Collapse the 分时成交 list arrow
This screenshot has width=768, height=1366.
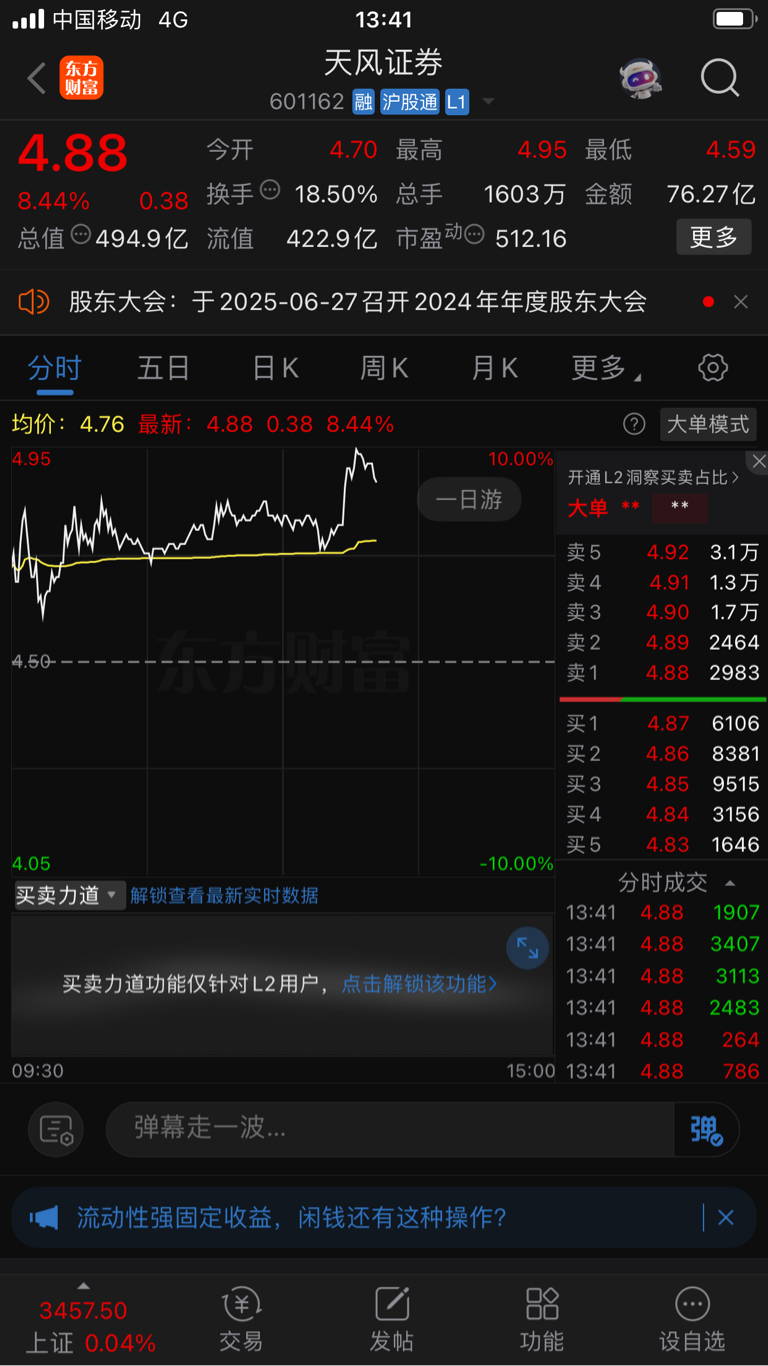730,882
